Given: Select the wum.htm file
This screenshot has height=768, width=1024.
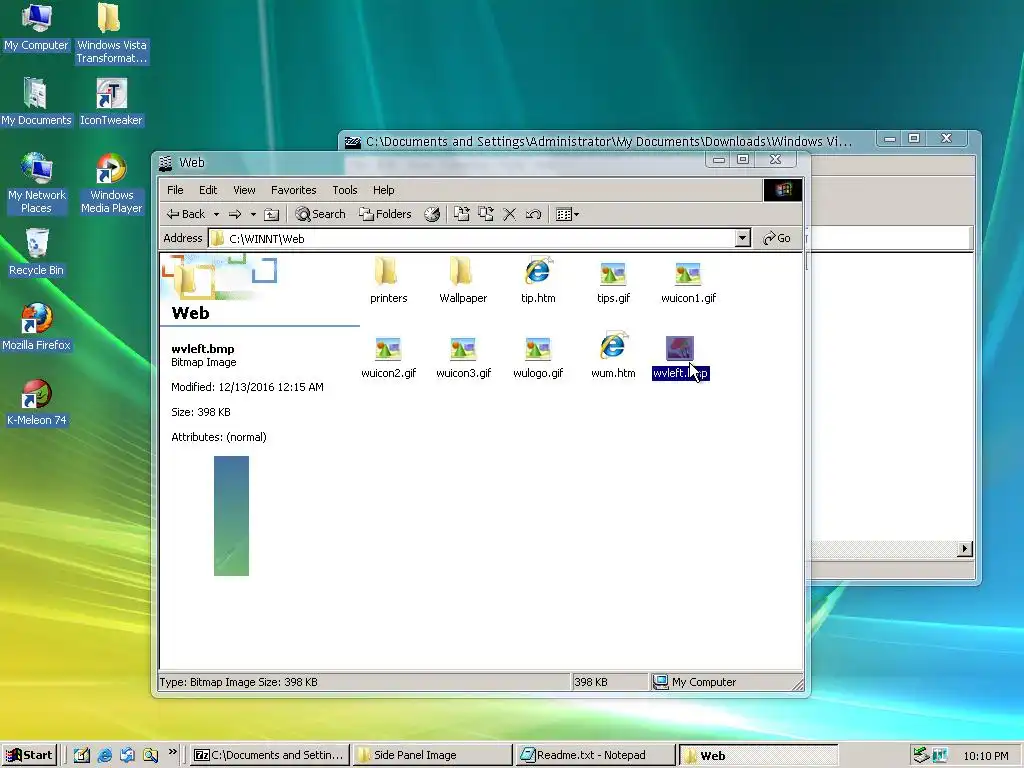Looking at the screenshot, I should click(x=613, y=357).
